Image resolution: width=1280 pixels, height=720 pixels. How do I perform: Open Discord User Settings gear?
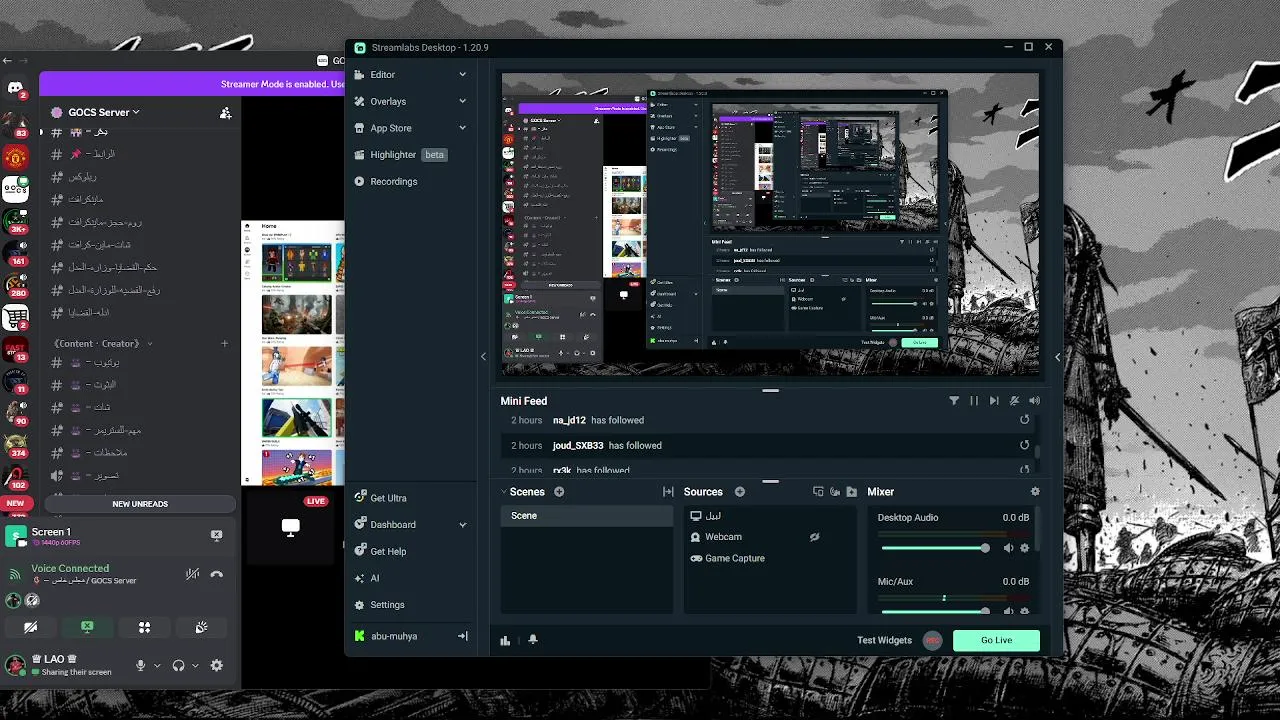click(x=217, y=665)
